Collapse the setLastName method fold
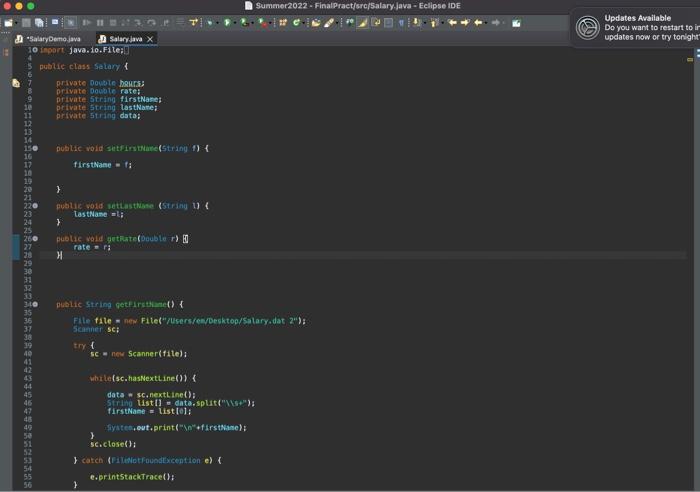The image size is (700, 492). coord(35,206)
